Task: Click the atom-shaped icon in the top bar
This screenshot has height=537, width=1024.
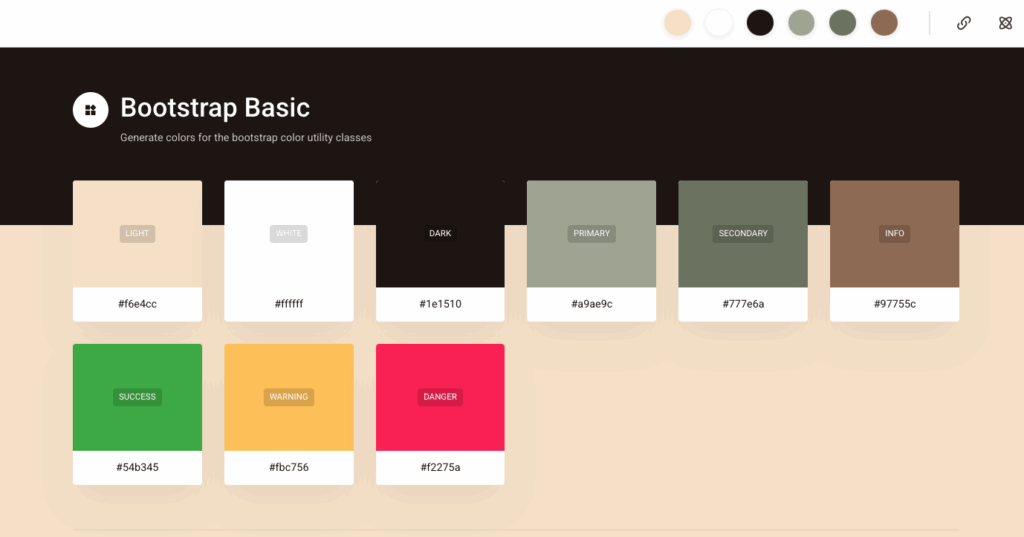Action: point(1005,24)
